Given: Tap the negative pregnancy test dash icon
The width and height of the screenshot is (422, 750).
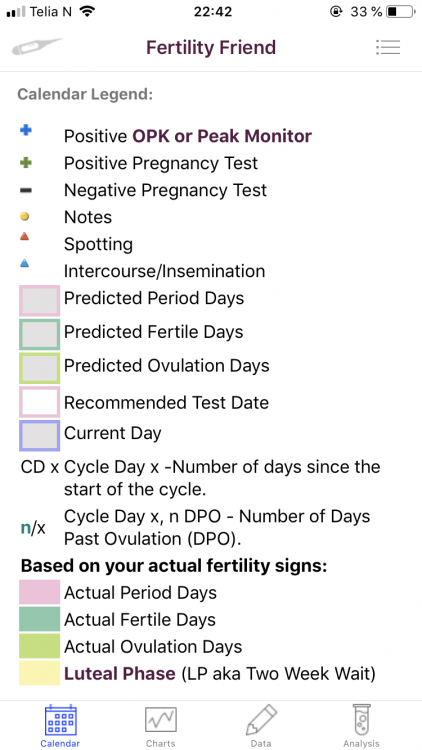Looking at the screenshot, I should pyautogui.click(x=26, y=190).
